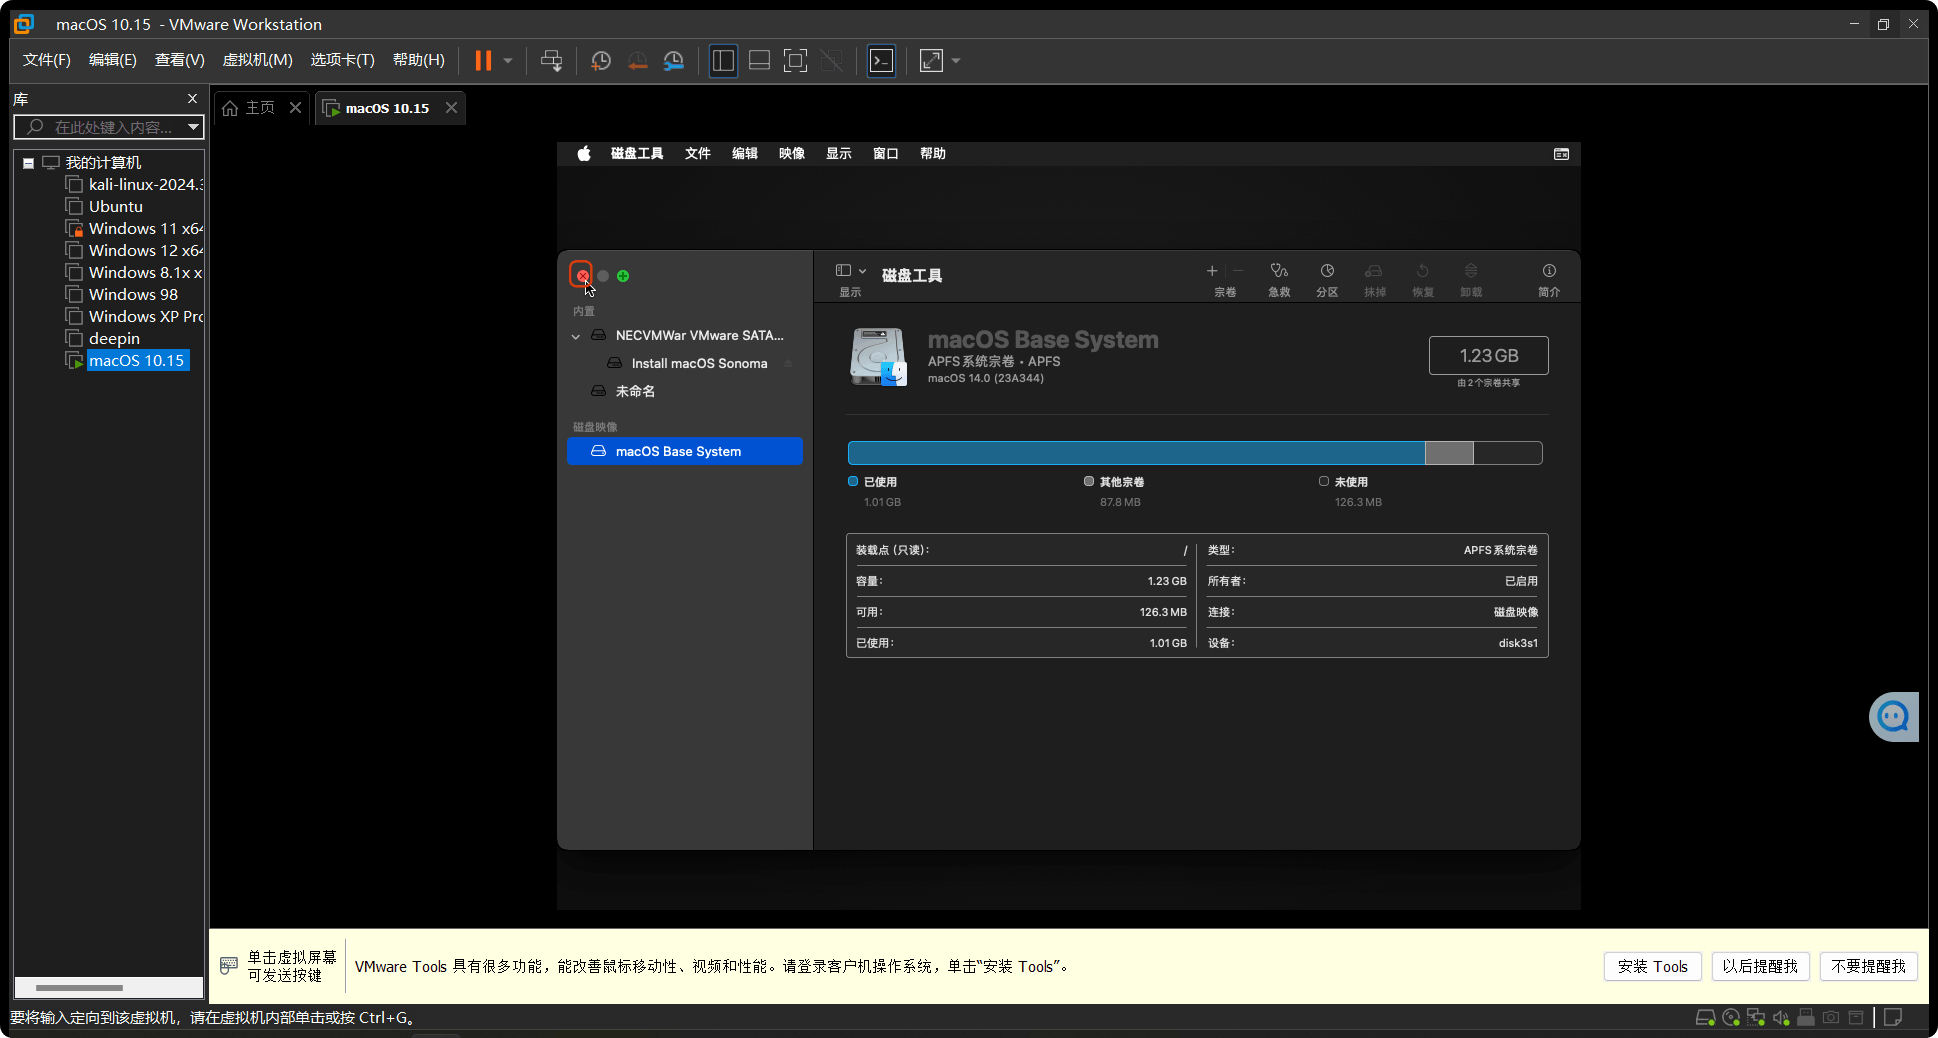
Task: Take a snapshot of the VM
Action: click(601, 60)
